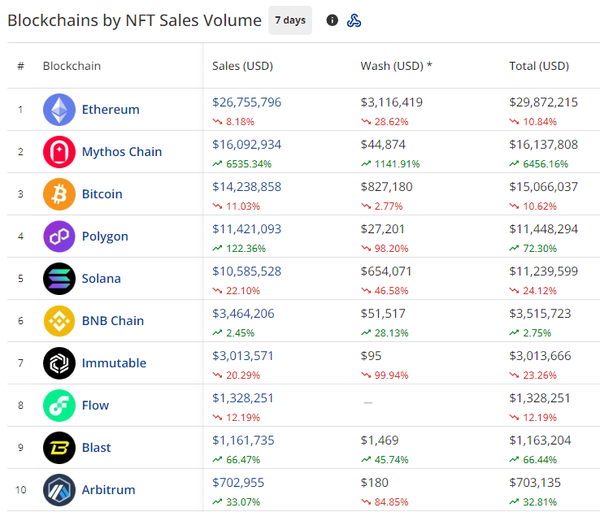600x512 pixels.
Task: Open the info icon next to 7 days
Action: (x=332, y=21)
